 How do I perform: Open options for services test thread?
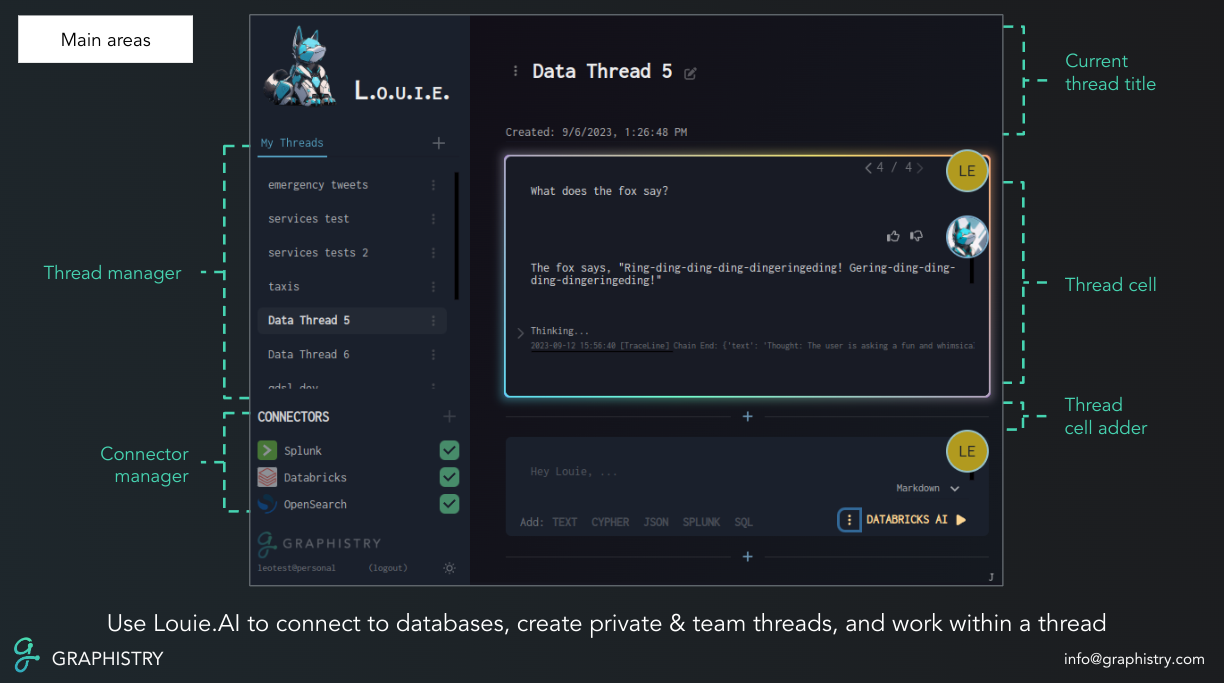coord(433,219)
